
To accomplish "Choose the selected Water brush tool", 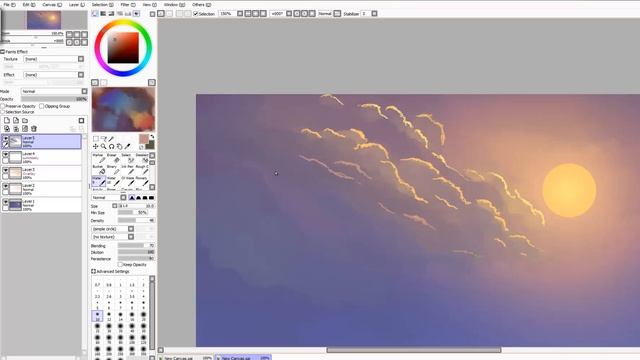I will coord(99,181).
